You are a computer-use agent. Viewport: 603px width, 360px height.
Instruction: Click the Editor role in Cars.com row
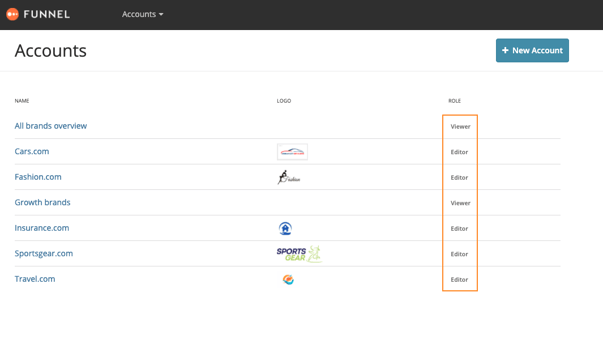pos(459,152)
